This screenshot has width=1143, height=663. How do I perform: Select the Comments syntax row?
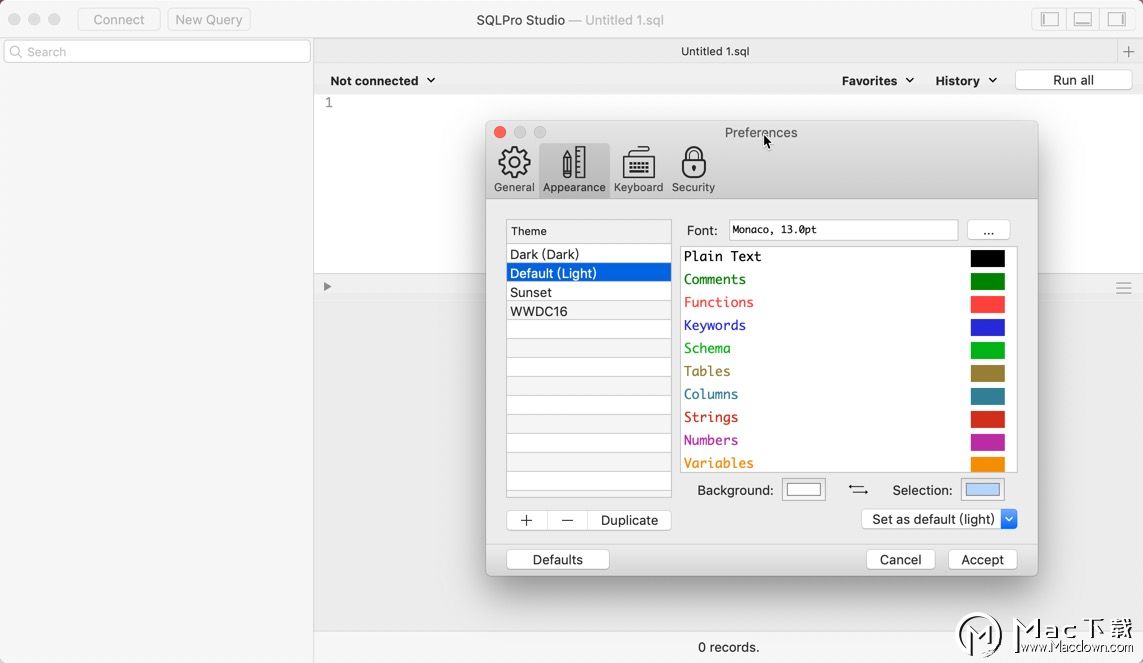click(x=848, y=280)
